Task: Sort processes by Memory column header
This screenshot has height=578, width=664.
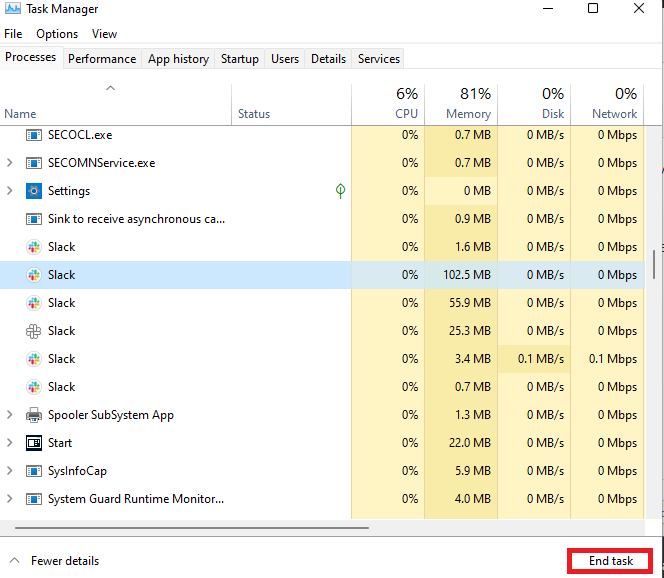Action: (x=468, y=103)
